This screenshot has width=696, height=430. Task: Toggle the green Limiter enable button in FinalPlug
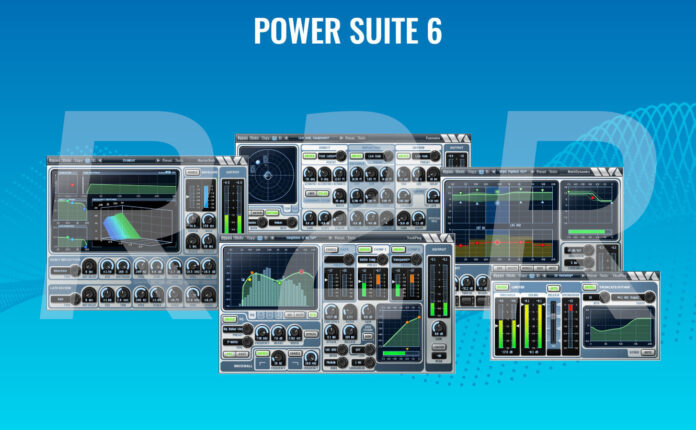click(x=502, y=288)
